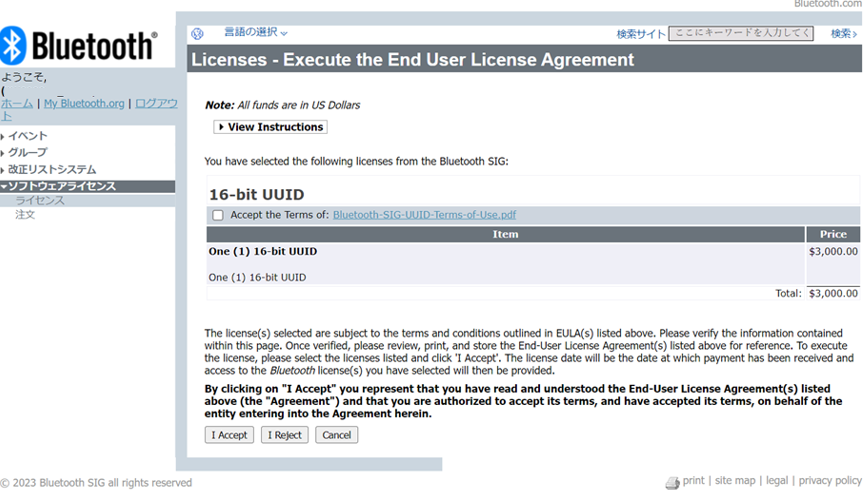Screen dimensions: 867x490
Task: Click the keyword search input field
Action: [x=741, y=33]
